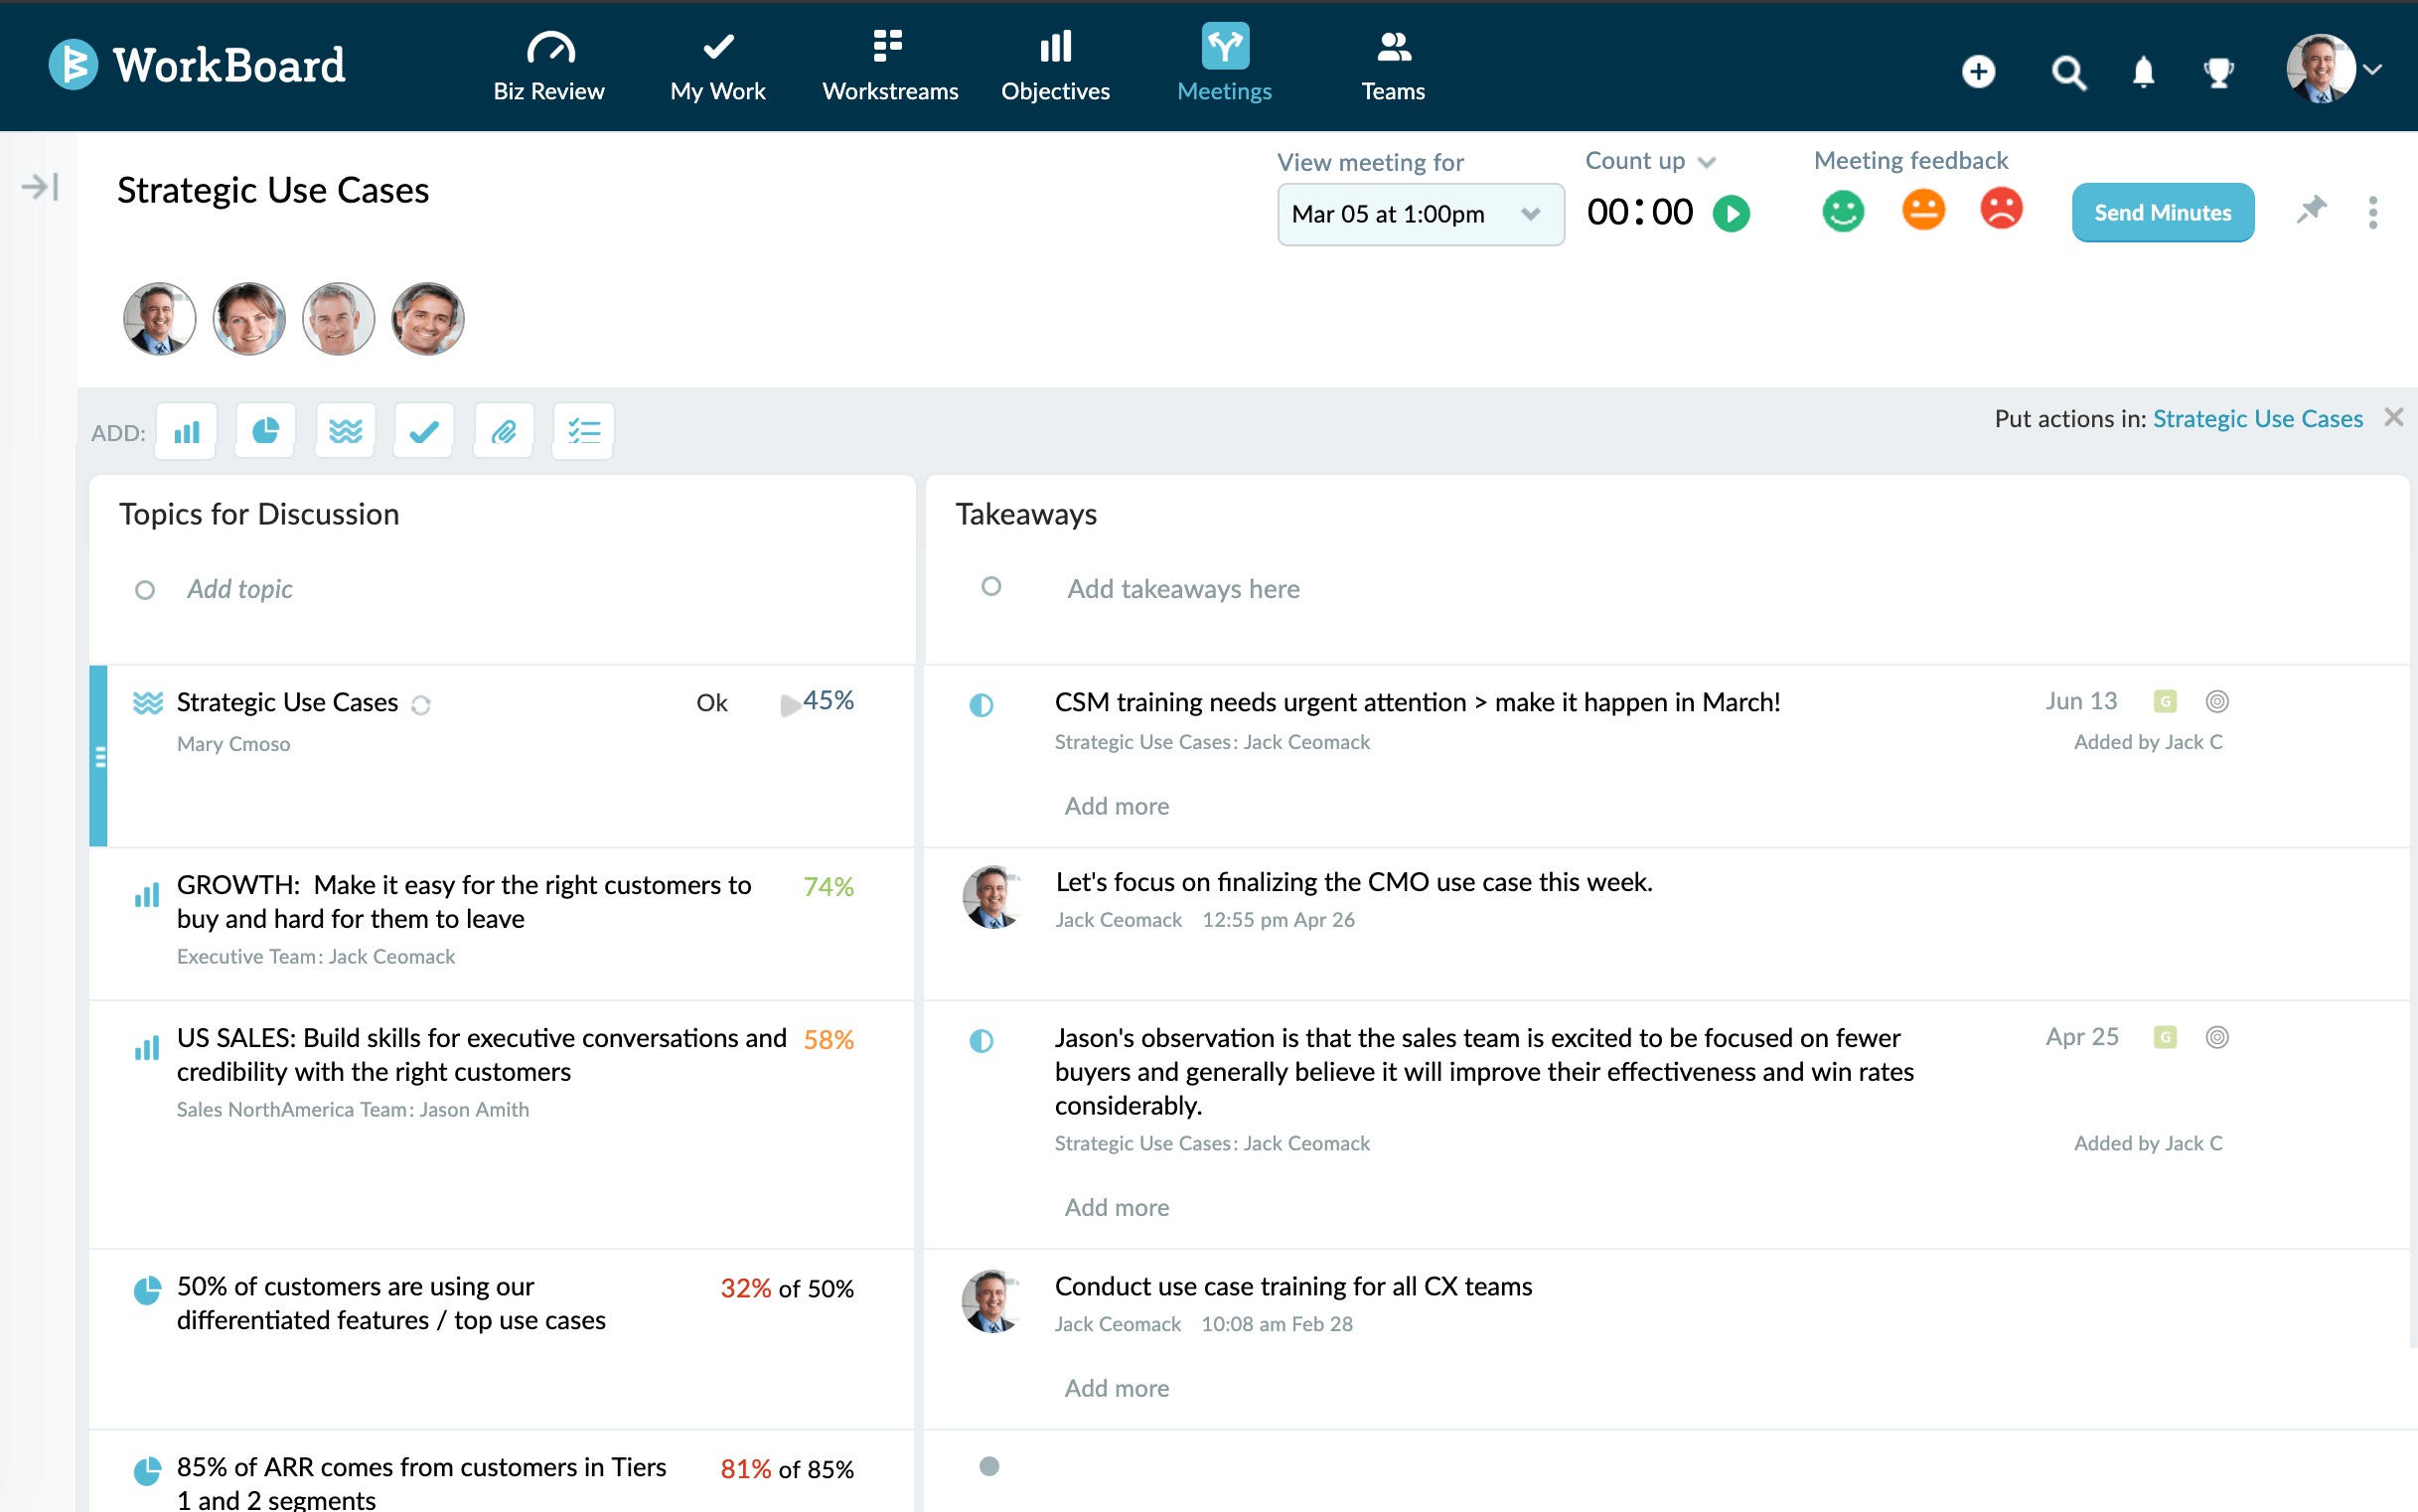Viewport: 2418px width, 1512px height.
Task: Add a checklist from the ADD toolbar
Action: pyautogui.click(x=582, y=430)
